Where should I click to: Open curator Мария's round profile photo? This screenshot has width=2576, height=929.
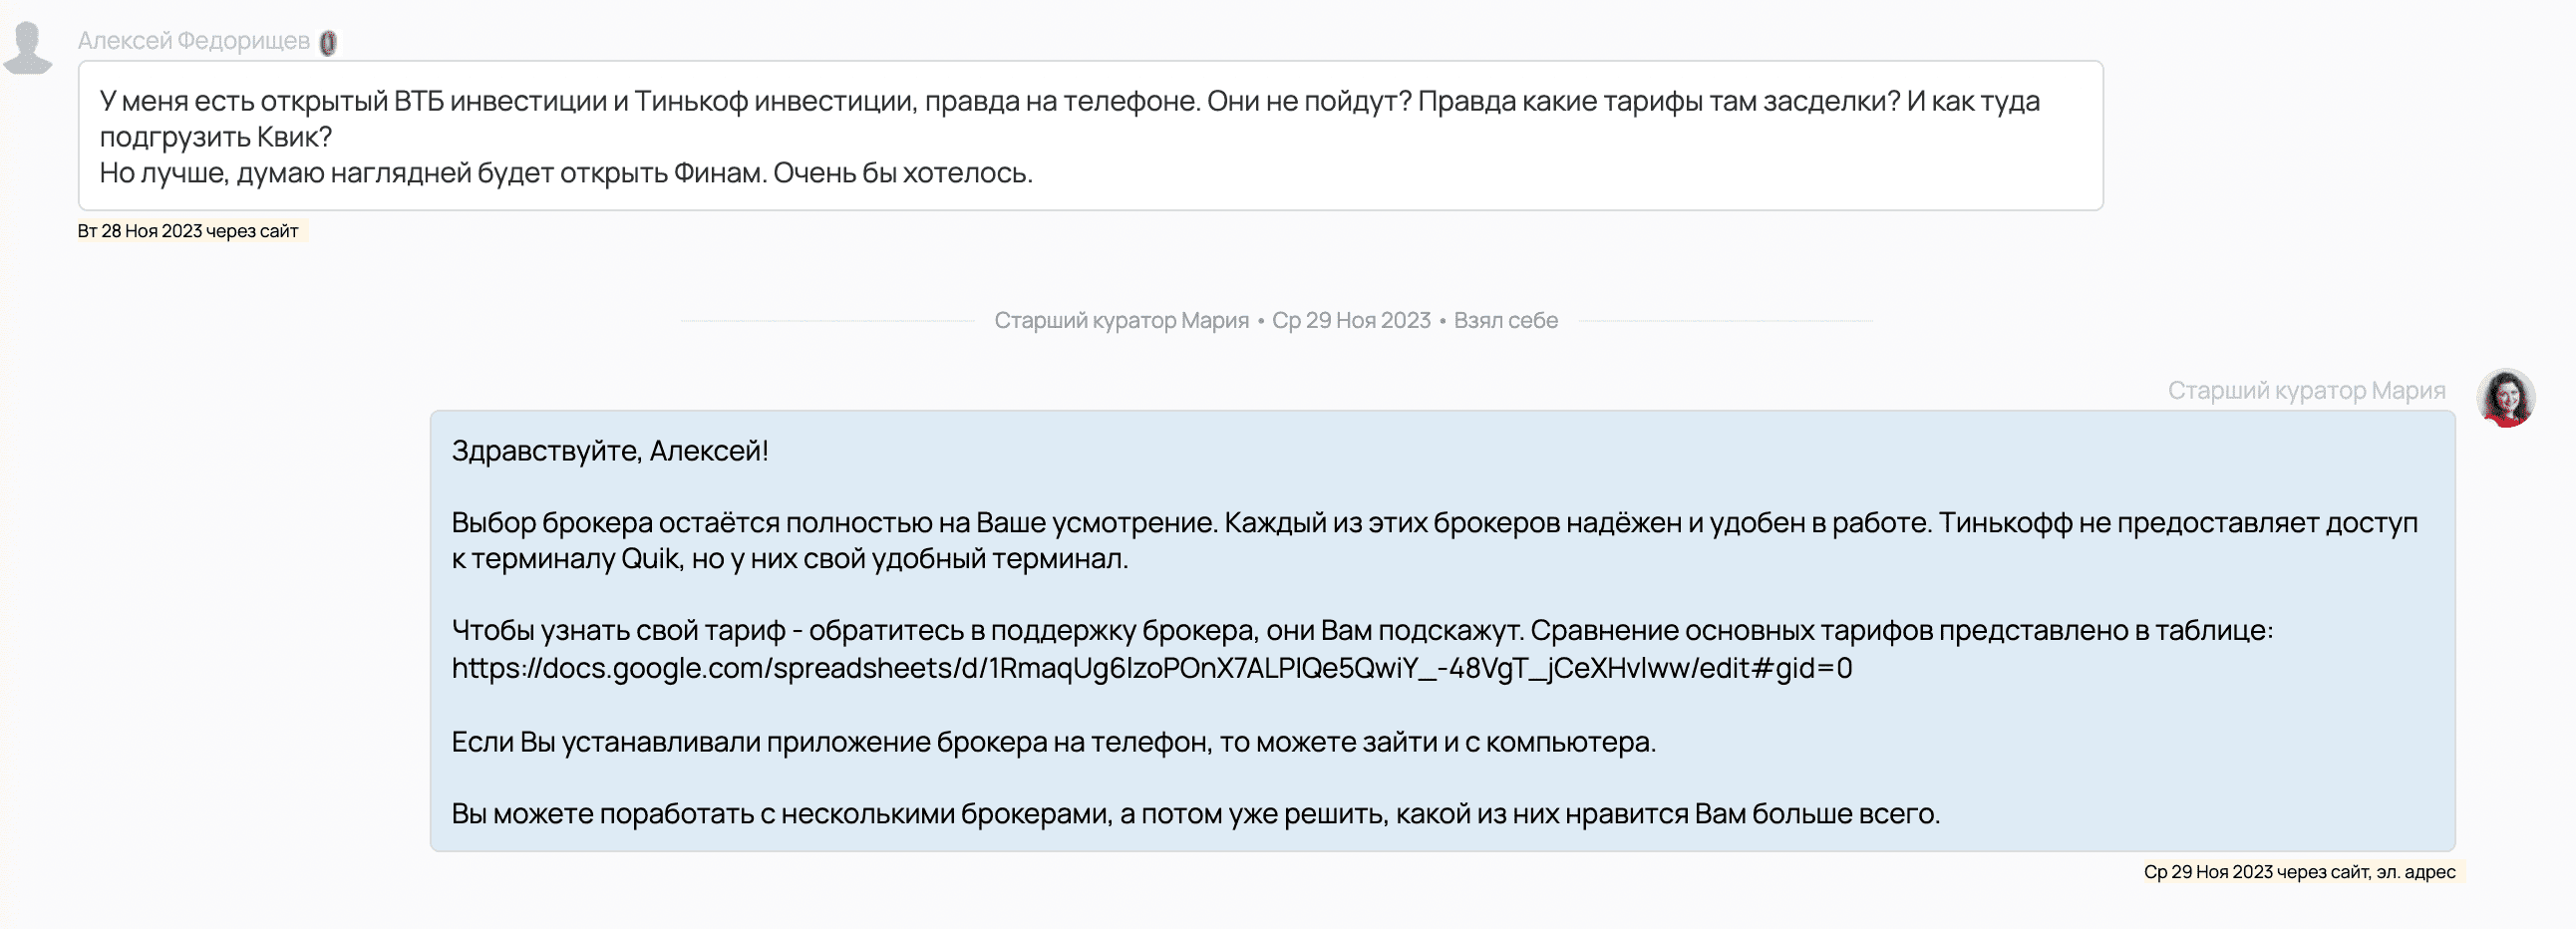click(2505, 398)
